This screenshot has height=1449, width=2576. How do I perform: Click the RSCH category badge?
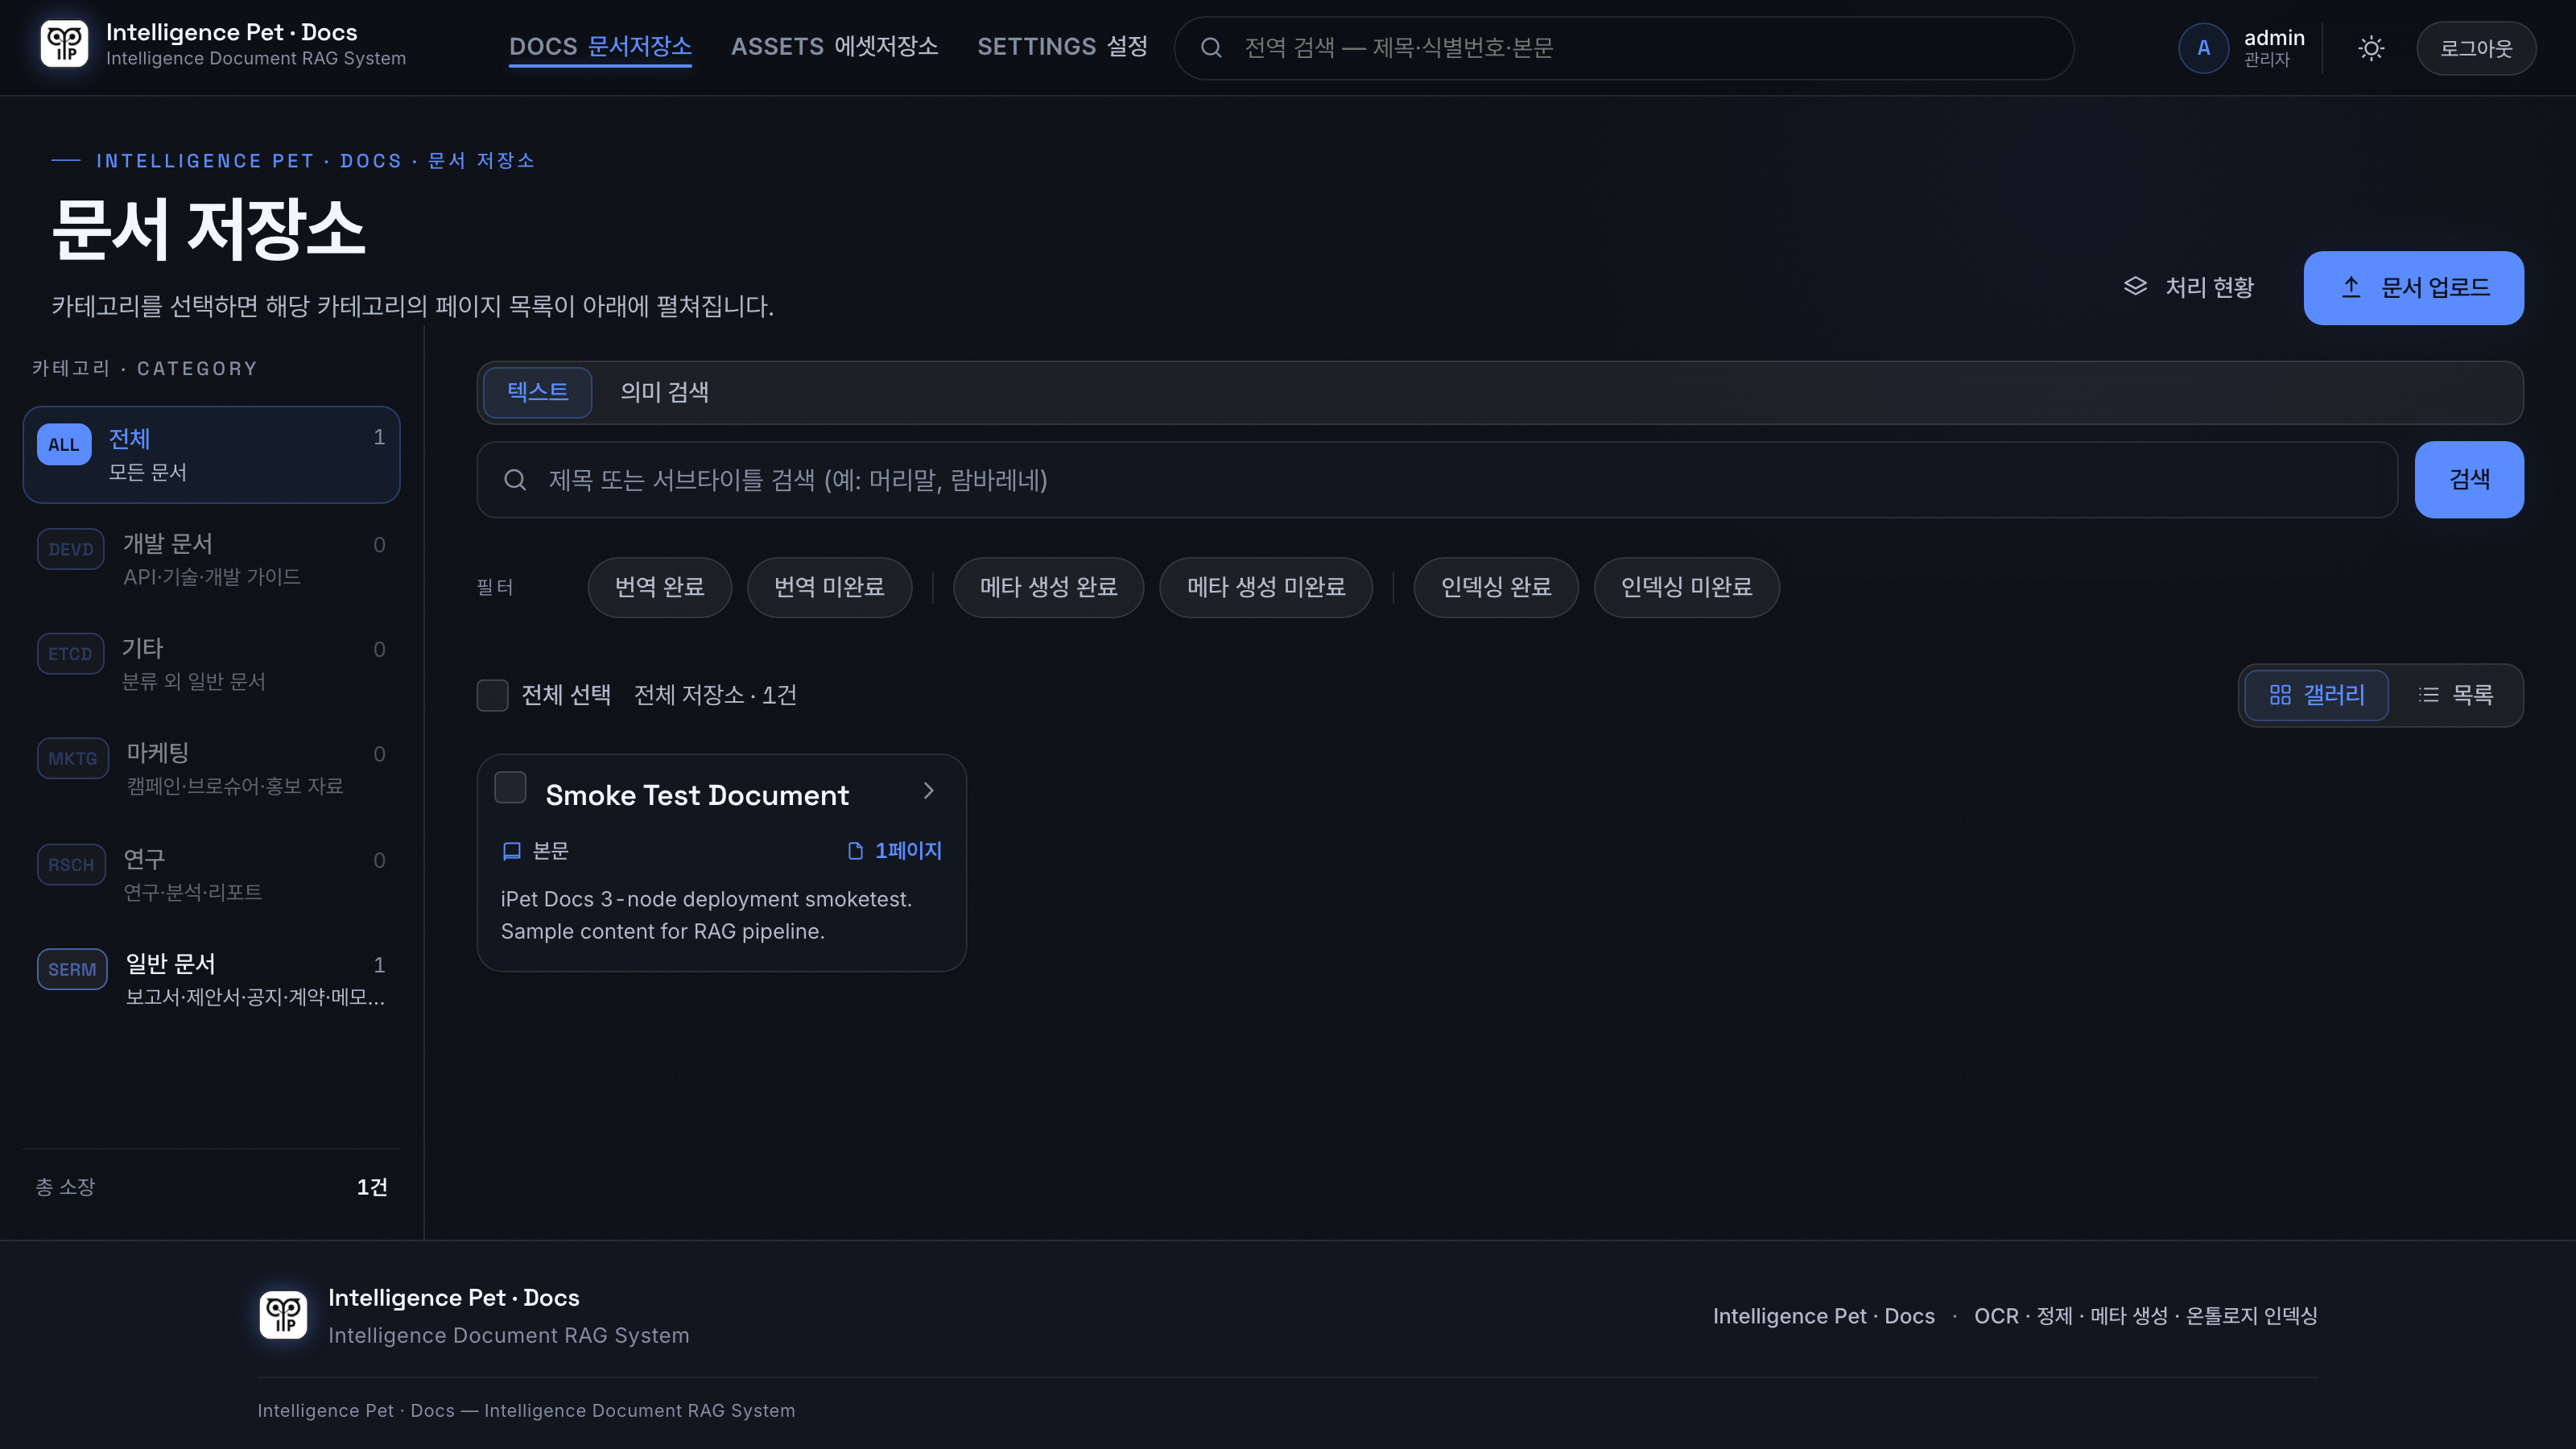point(71,865)
